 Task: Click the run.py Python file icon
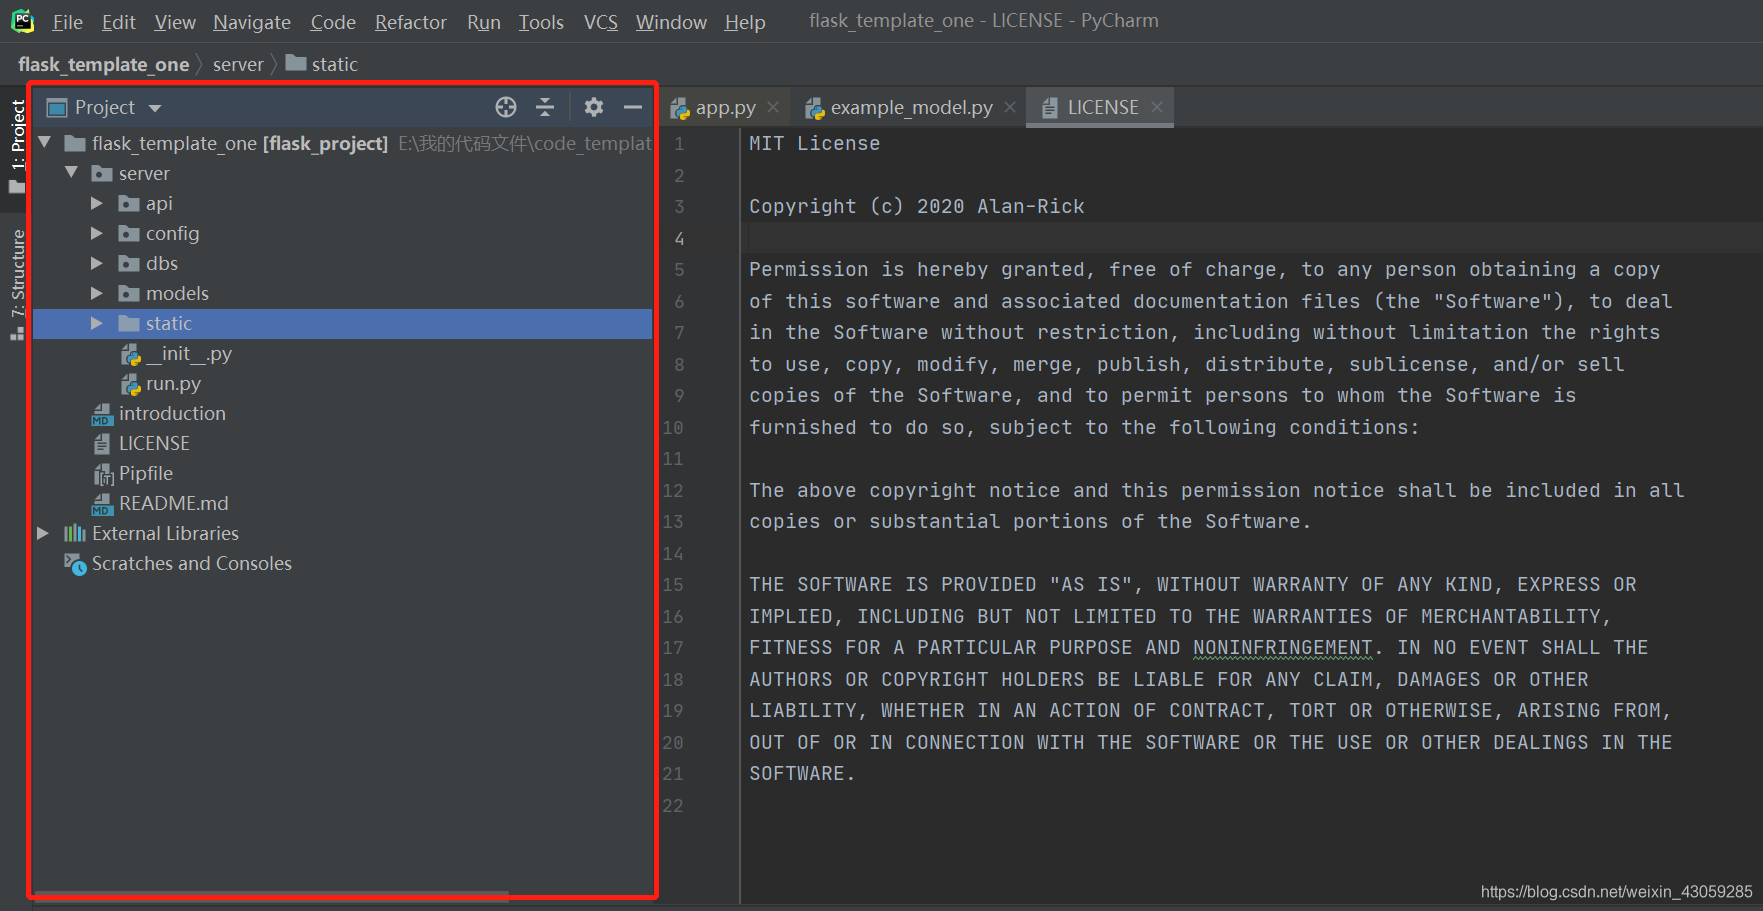coord(131,385)
